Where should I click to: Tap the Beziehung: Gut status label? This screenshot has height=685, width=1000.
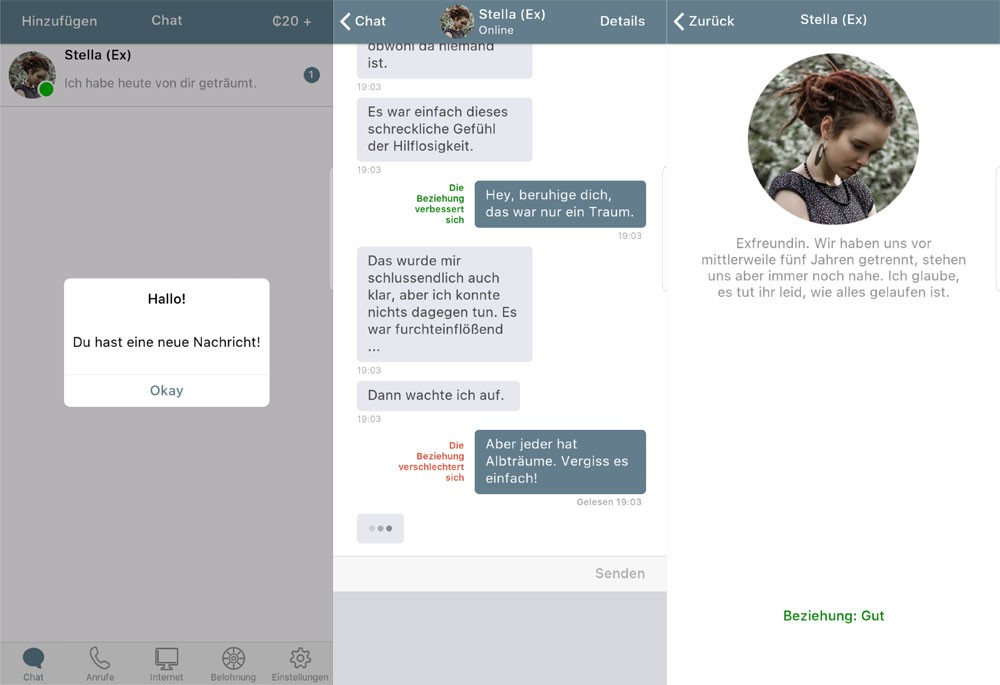(833, 616)
